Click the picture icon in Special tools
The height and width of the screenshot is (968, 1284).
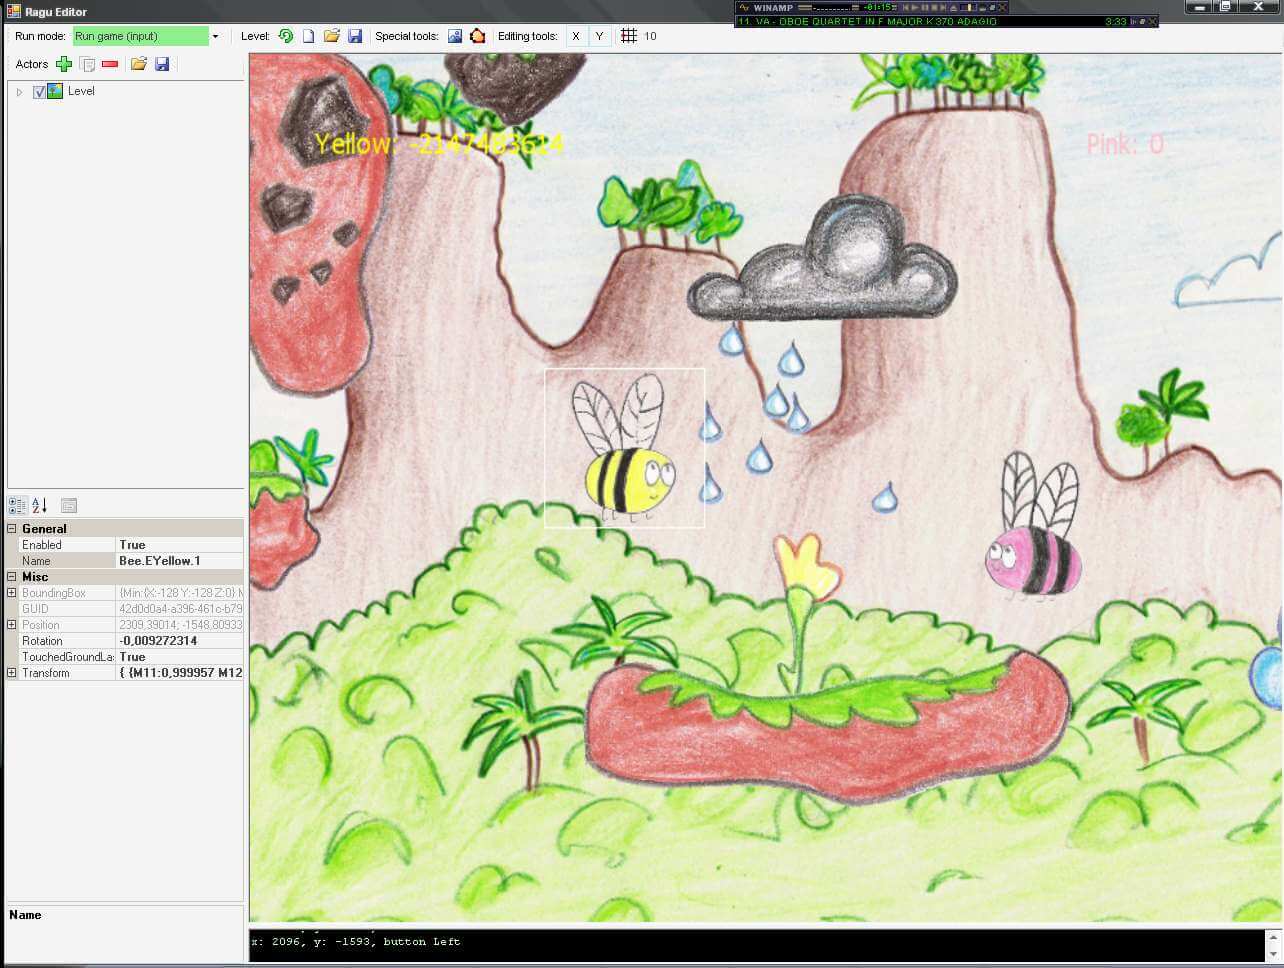(x=455, y=36)
